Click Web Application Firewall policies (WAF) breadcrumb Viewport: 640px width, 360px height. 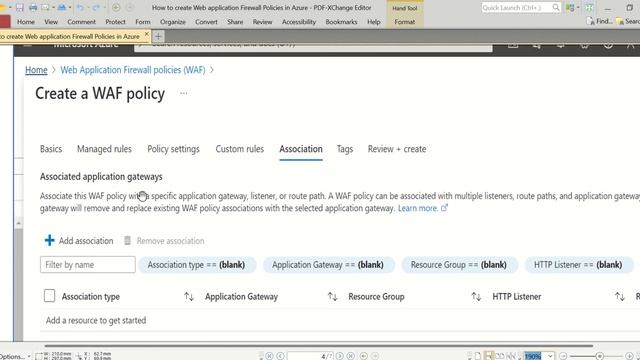133,70
